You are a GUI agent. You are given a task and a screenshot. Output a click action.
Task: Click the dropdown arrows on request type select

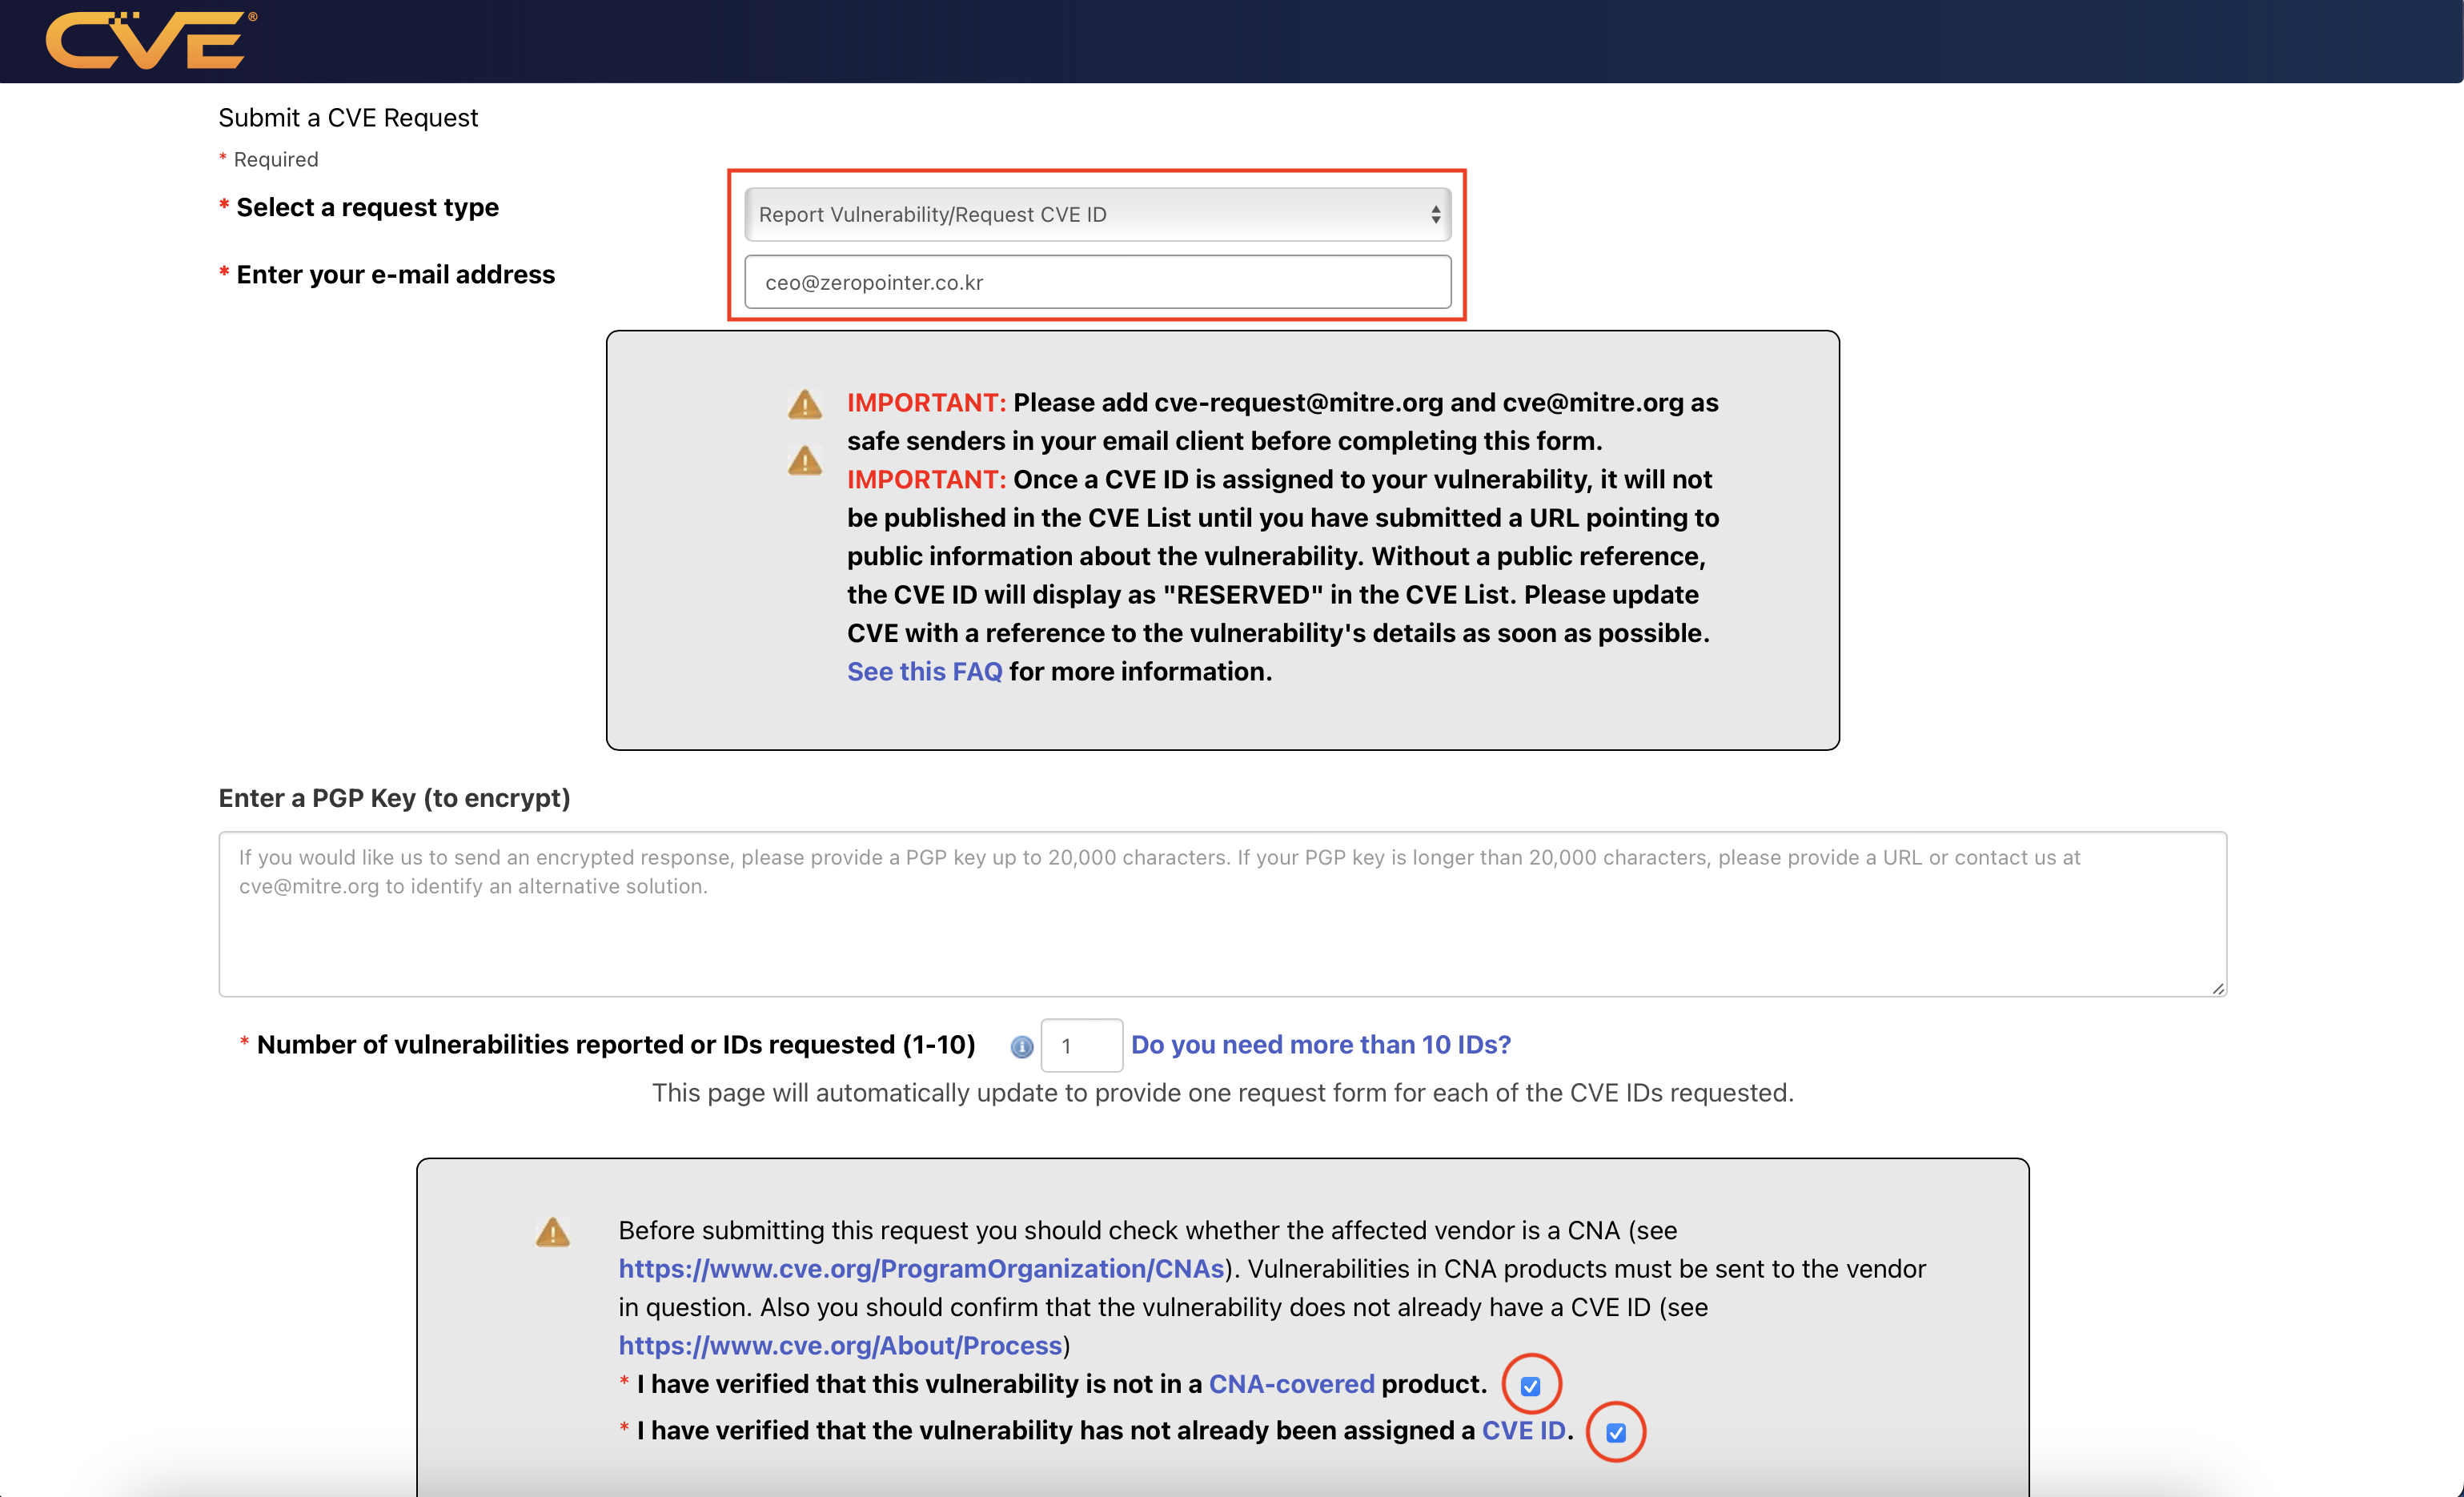pyautogui.click(x=1435, y=214)
